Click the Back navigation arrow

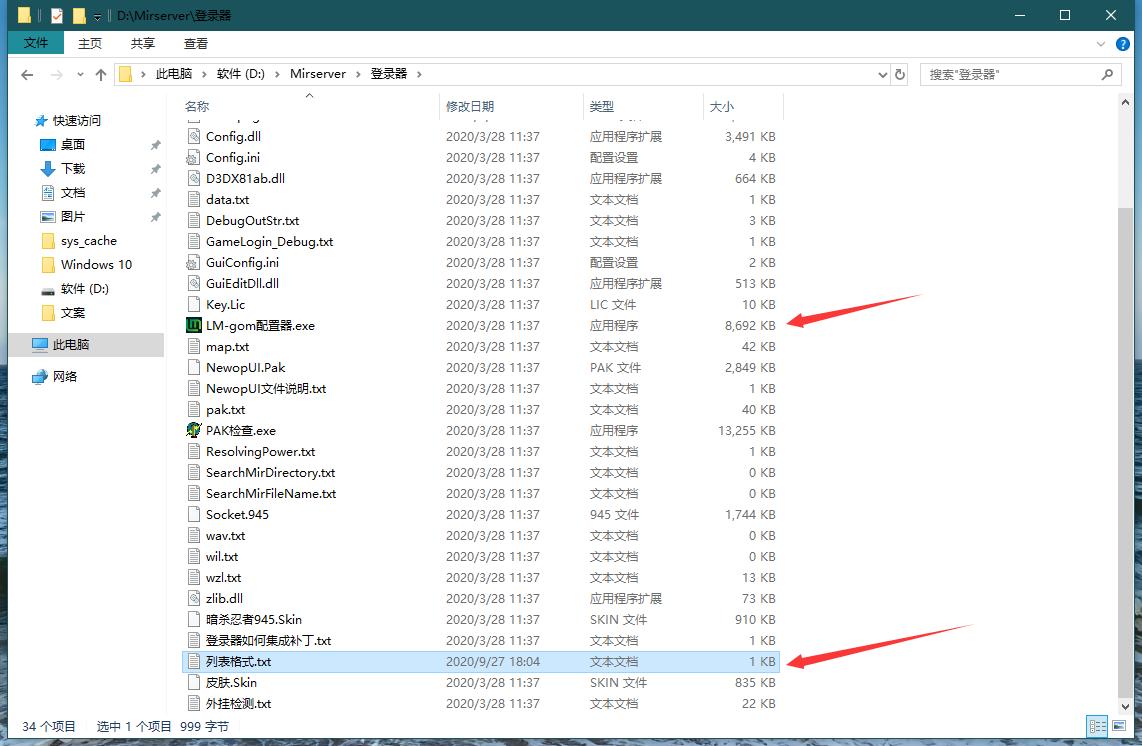(26, 74)
